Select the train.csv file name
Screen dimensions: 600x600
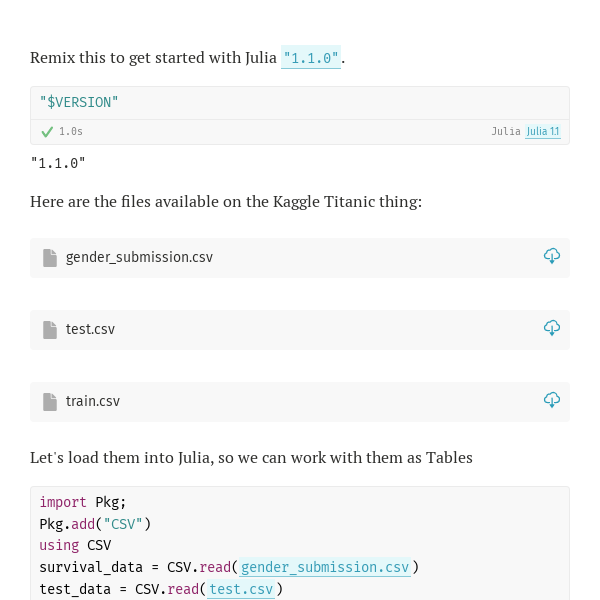click(93, 401)
